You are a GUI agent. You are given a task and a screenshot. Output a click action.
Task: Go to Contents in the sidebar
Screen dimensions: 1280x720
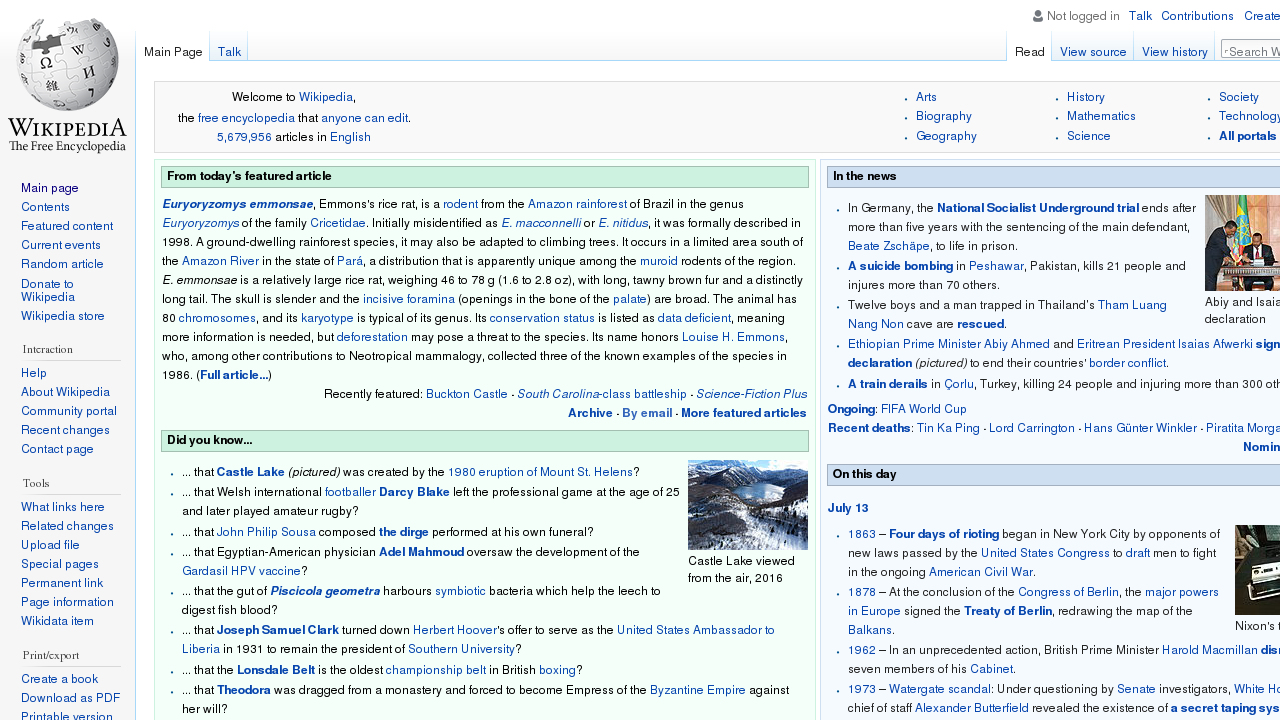[x=45, y=207]
